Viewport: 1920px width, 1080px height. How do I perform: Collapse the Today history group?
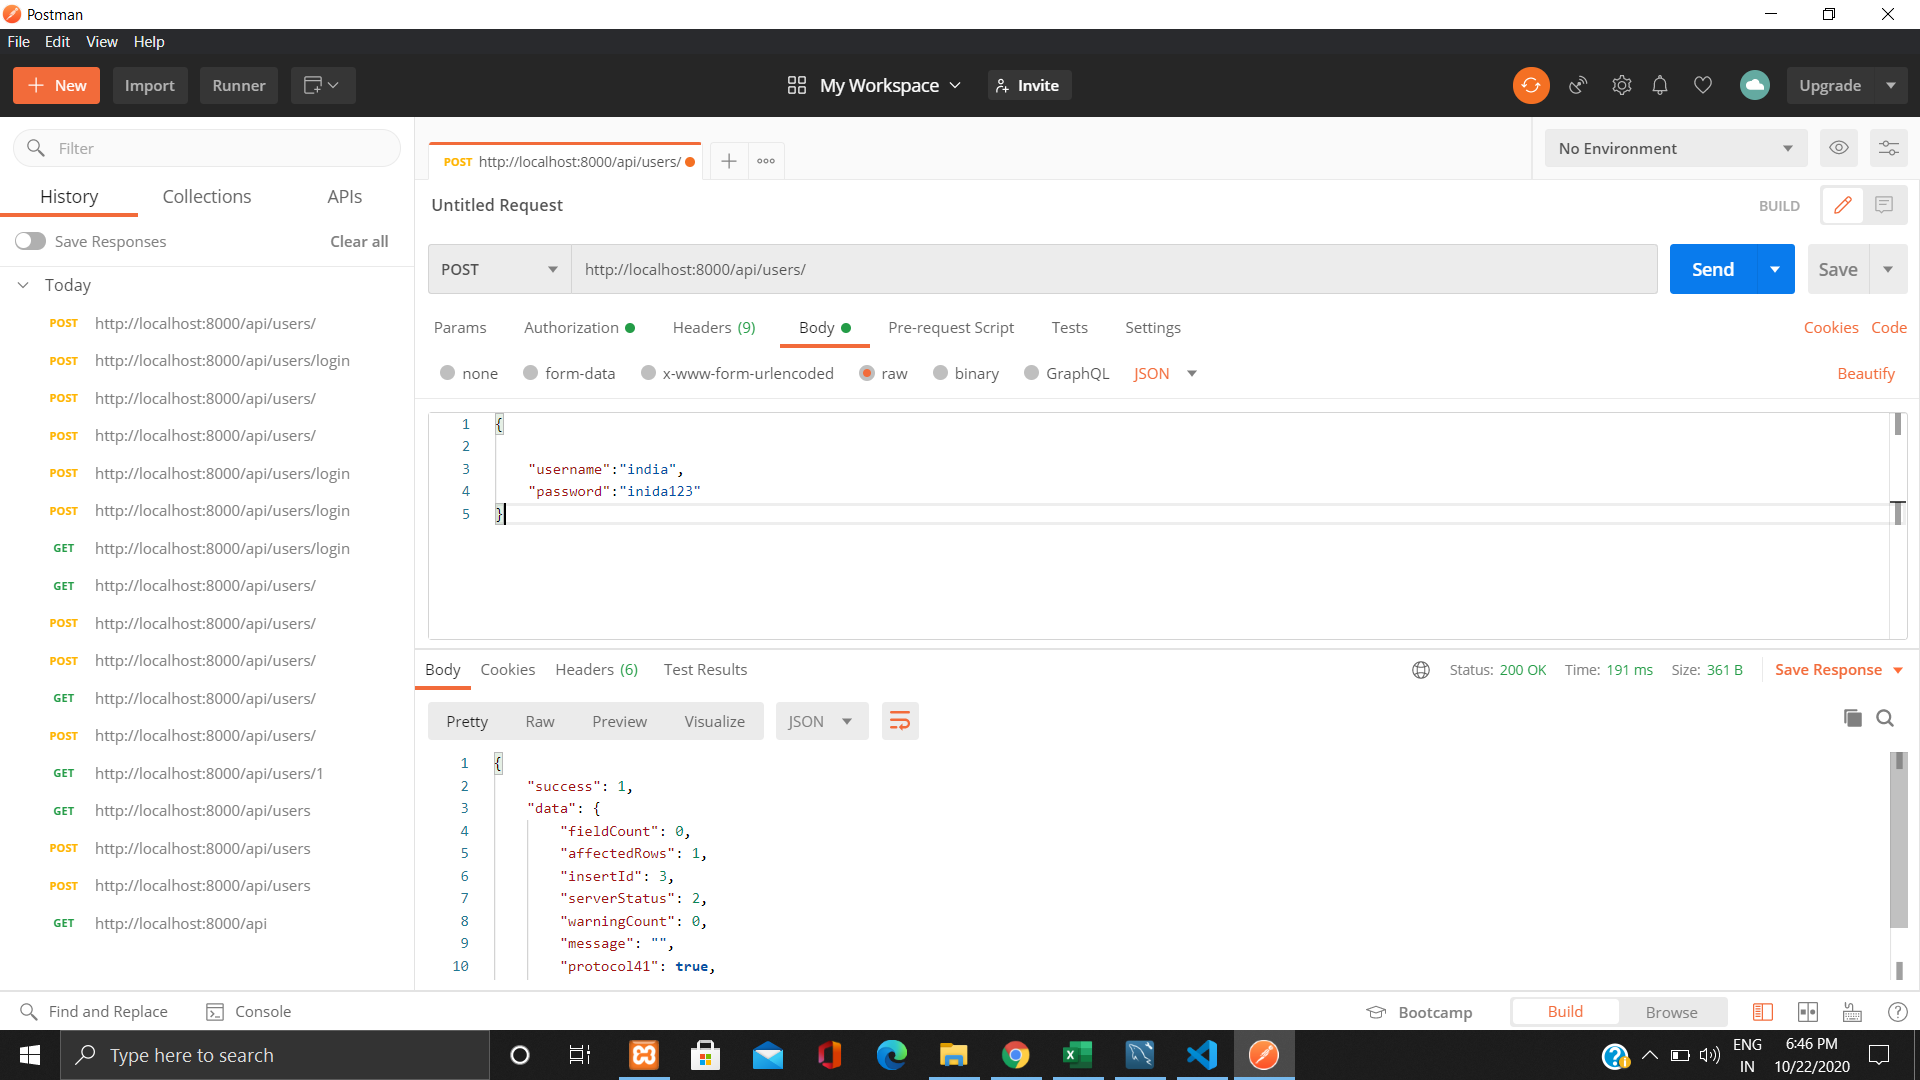tap(23, 285)
